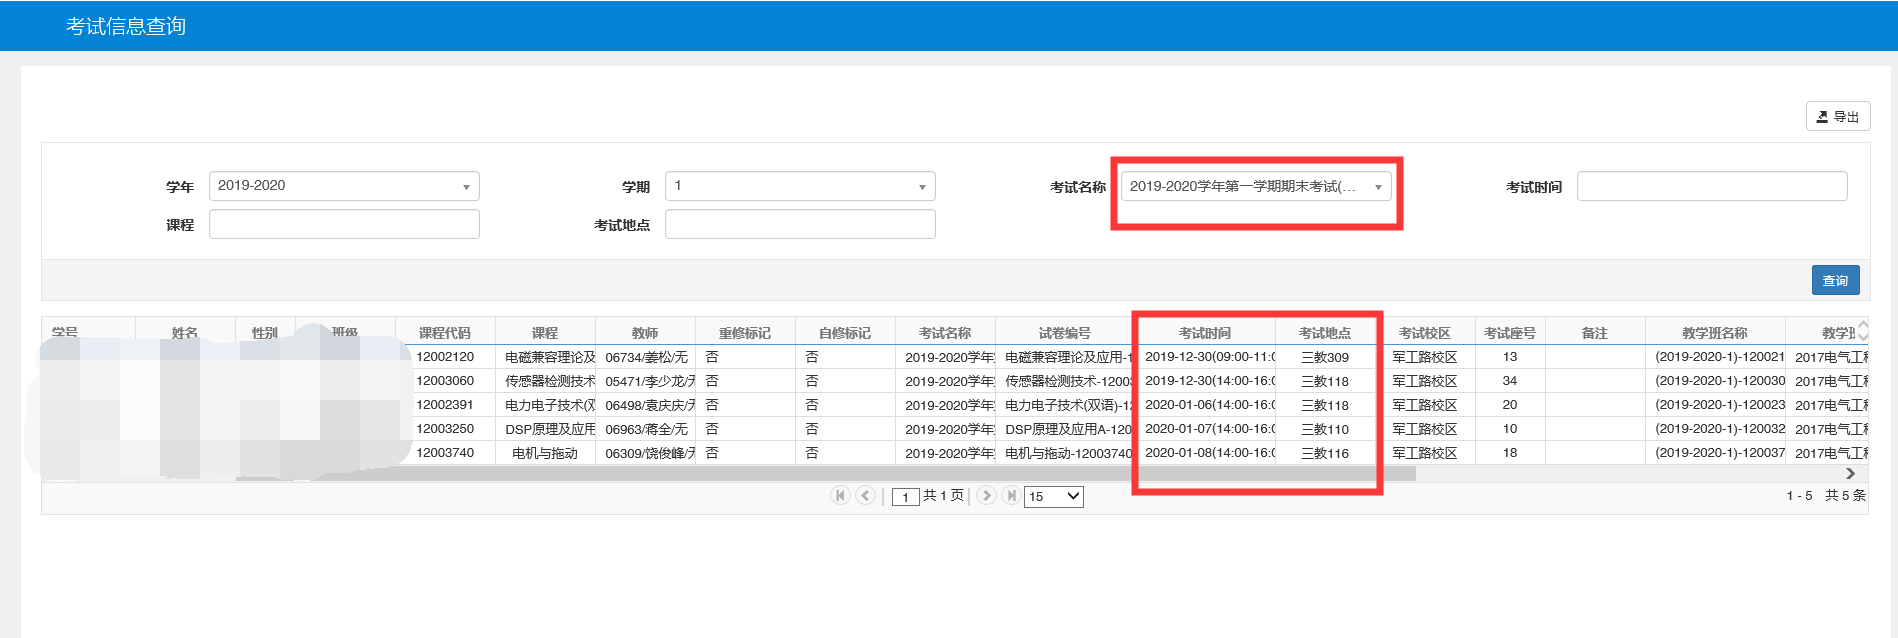This screenshot has width=1898, height=638.
Task: Open the 学年 2019-2020 dropdown
Action: point(344,186)
